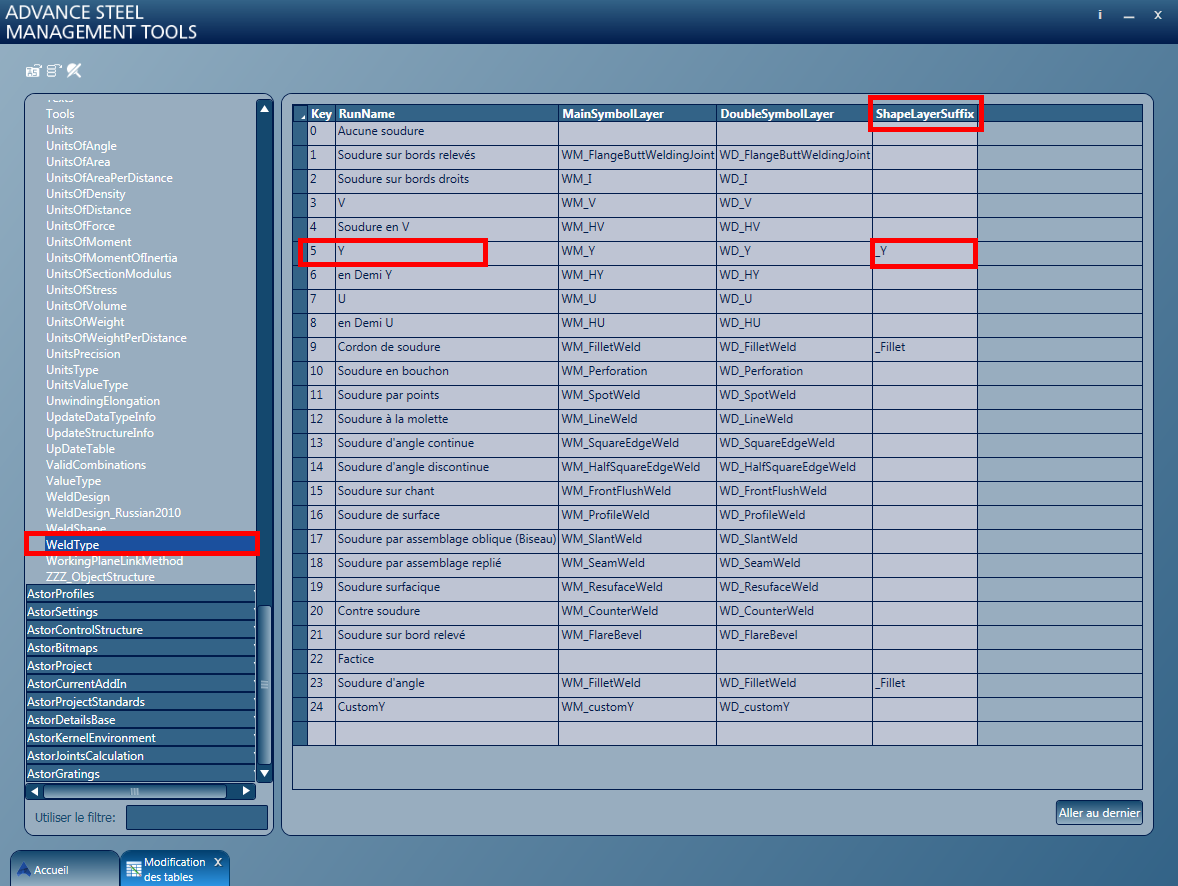Focus the Utiliser le filtre input field

coord(197,818)
